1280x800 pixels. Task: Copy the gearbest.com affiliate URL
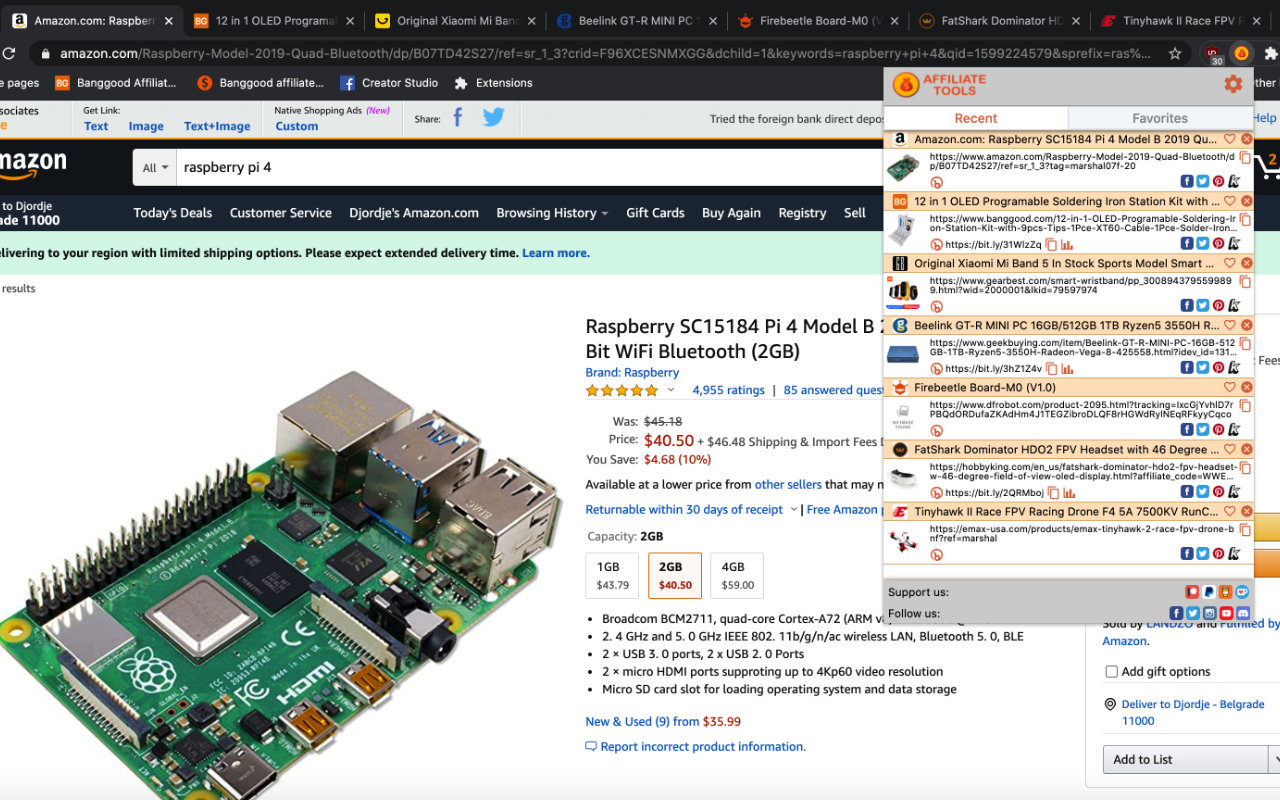(1245, 282)
